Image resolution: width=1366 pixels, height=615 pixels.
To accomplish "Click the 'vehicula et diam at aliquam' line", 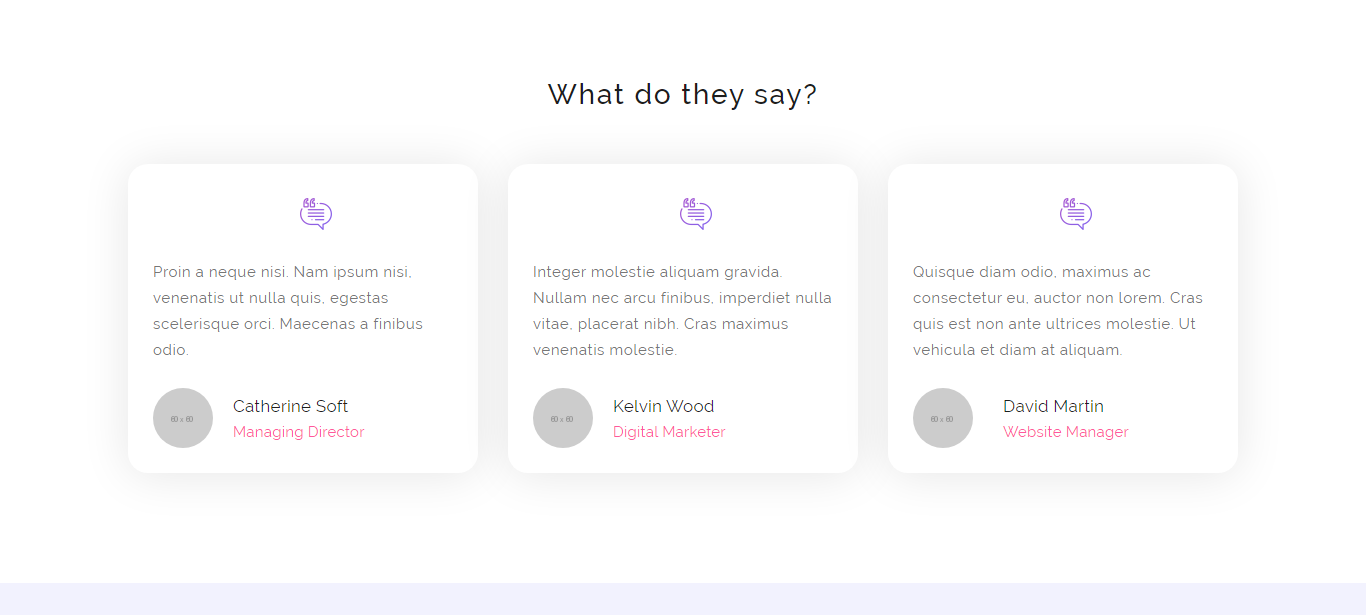I will coord(1017,350).
